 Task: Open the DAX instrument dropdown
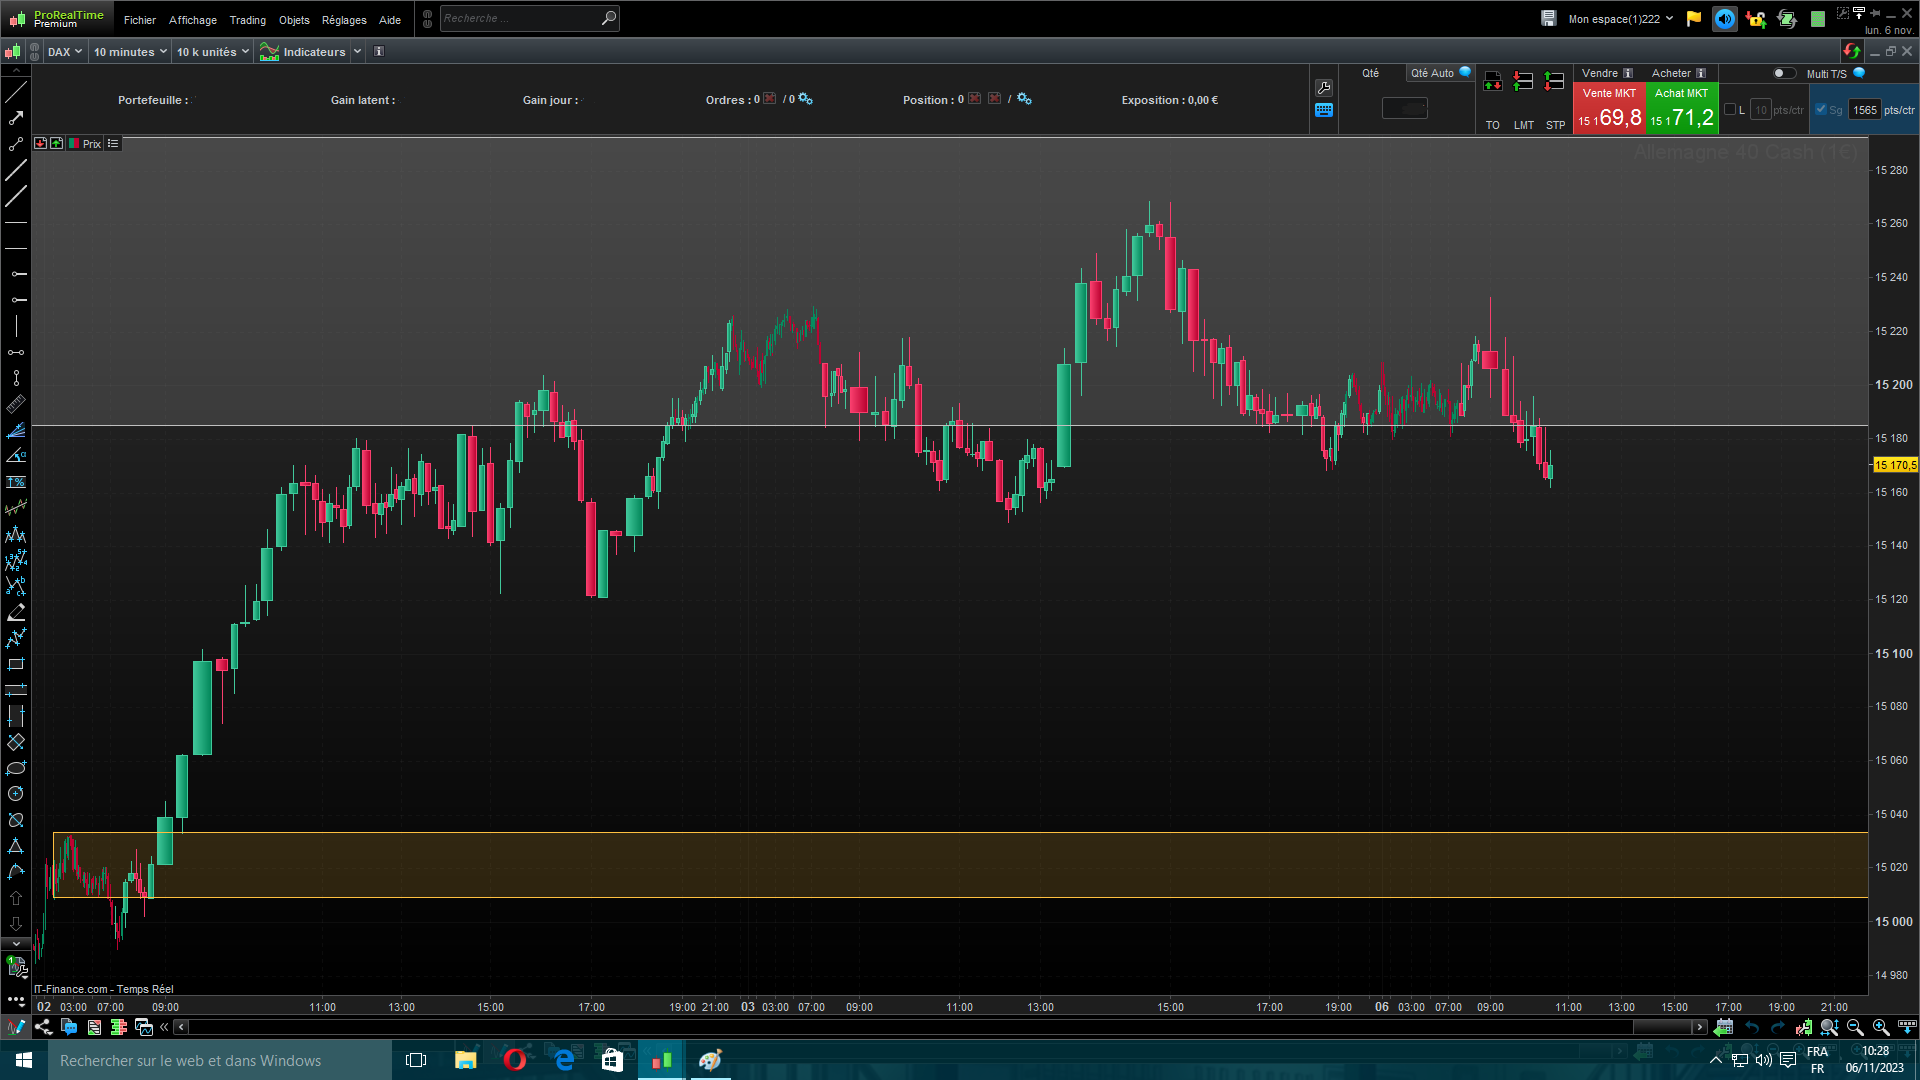[65, 52]
